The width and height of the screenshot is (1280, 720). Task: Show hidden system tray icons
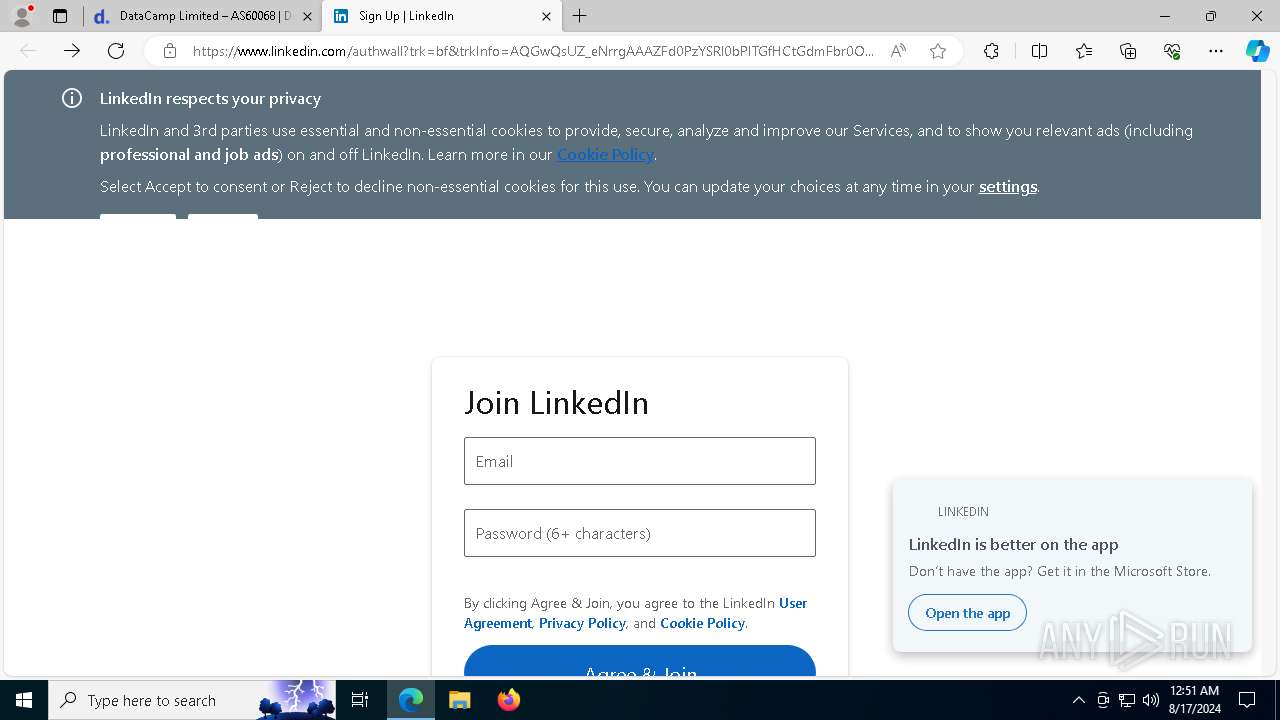tap(1078, 700)
